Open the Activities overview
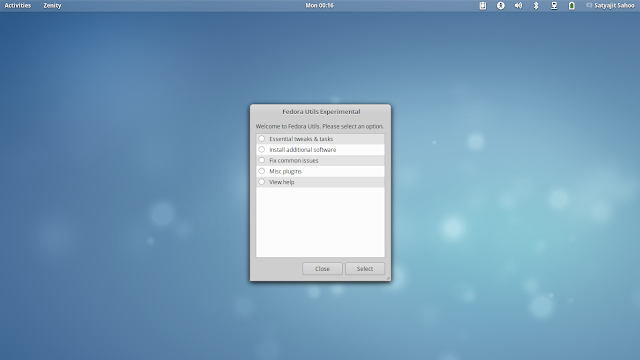 [18, 6]
